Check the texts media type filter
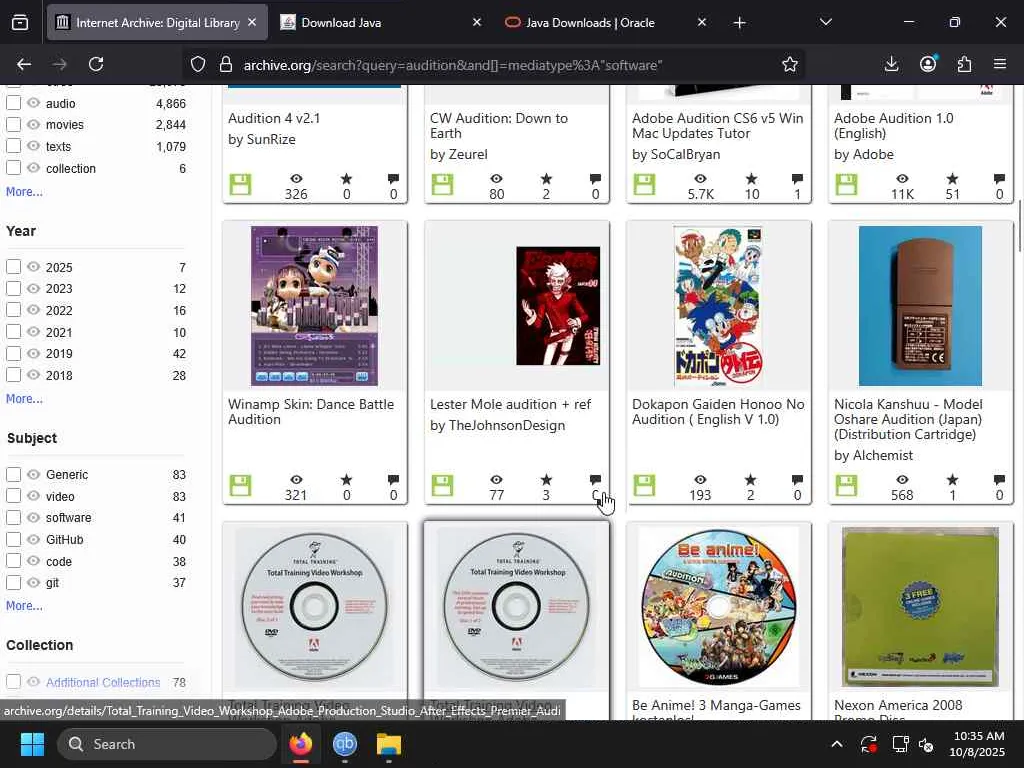 (13, 146)
